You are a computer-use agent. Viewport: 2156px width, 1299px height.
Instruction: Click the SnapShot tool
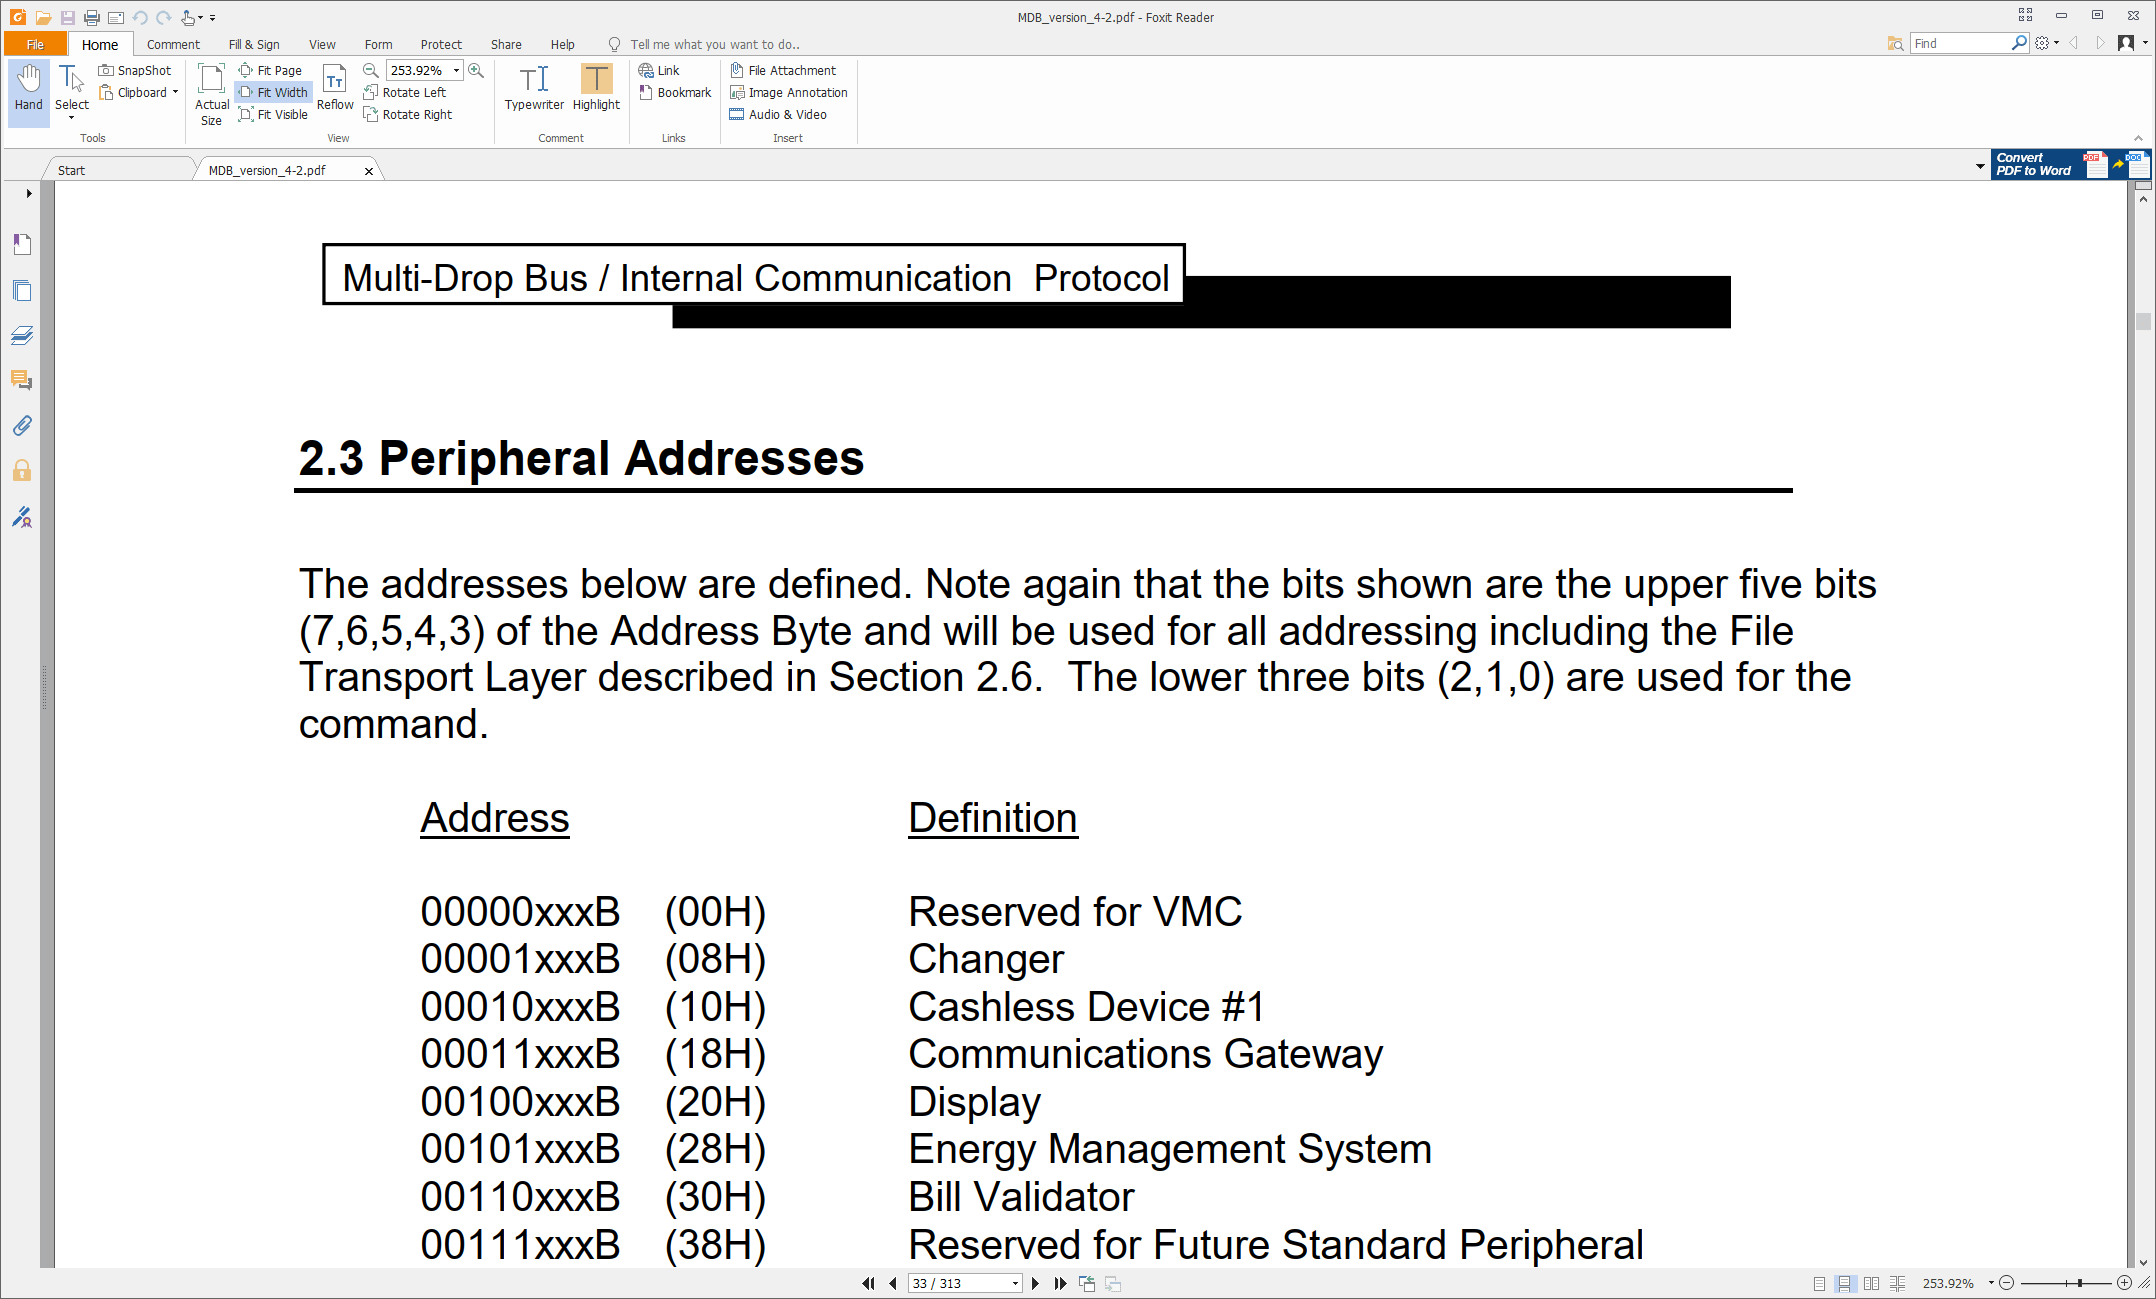[135, 70]
